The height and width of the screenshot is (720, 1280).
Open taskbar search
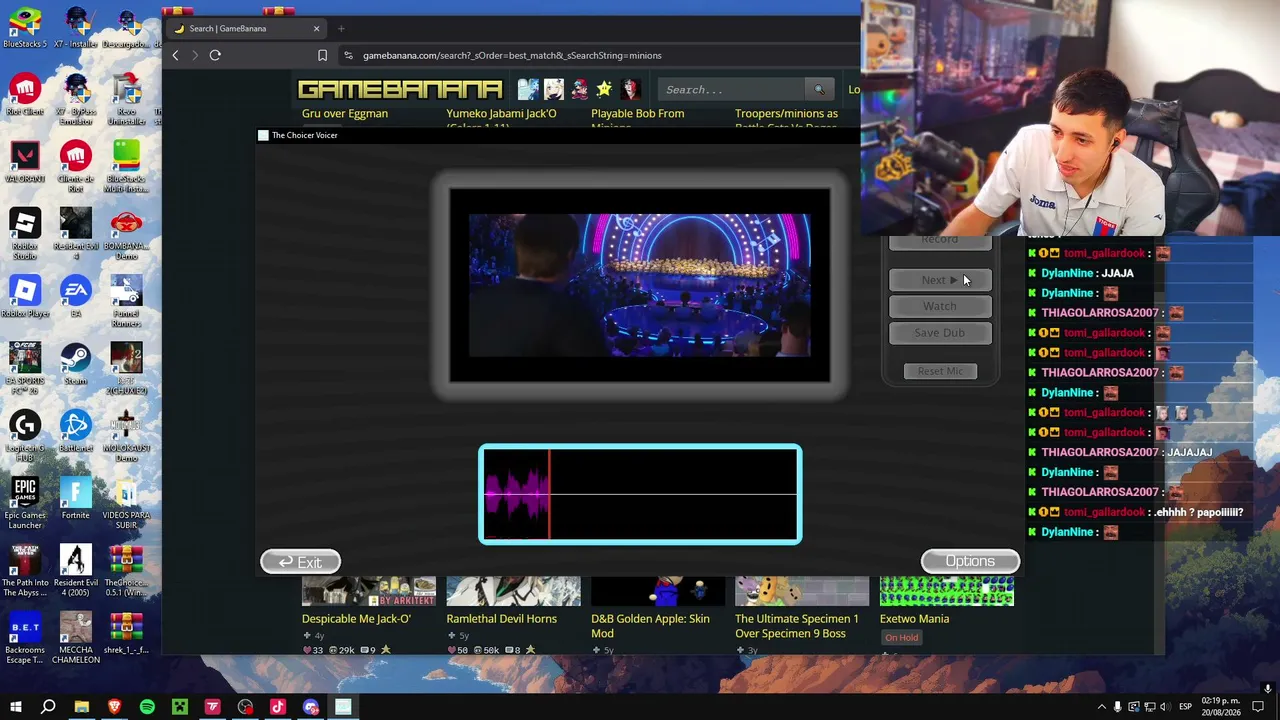point(48,707)
